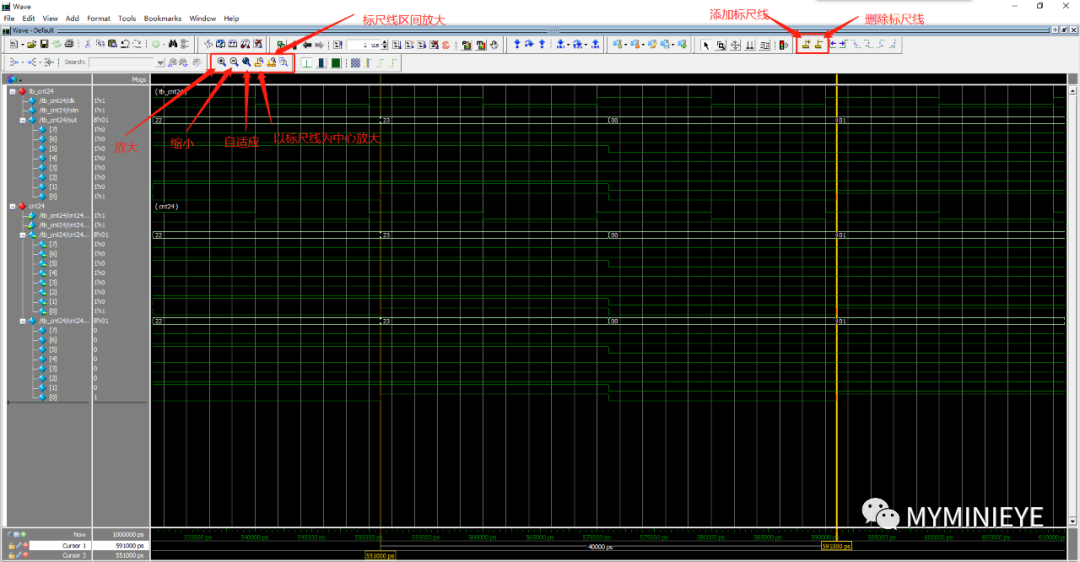The width and height of the screenshot is (1080, 562).
Task: Open the Edit menu
Action: tap(28, 19)
